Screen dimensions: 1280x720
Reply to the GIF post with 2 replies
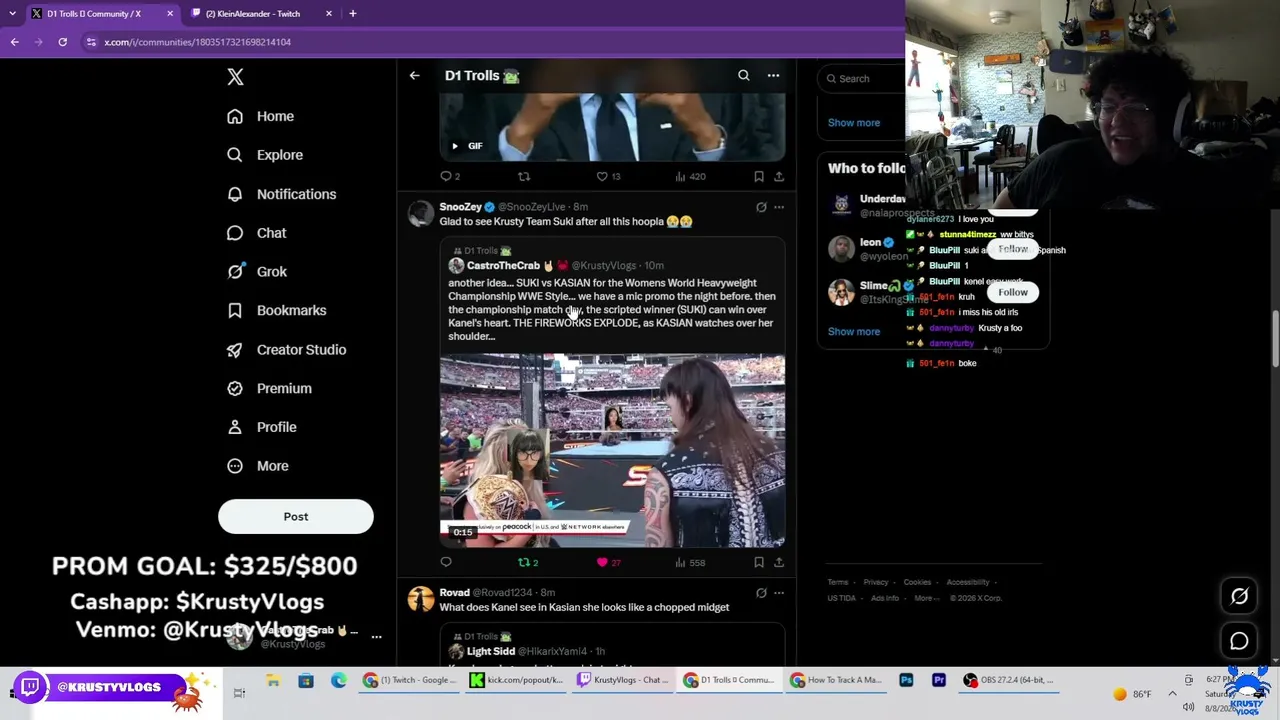[450, 176]
